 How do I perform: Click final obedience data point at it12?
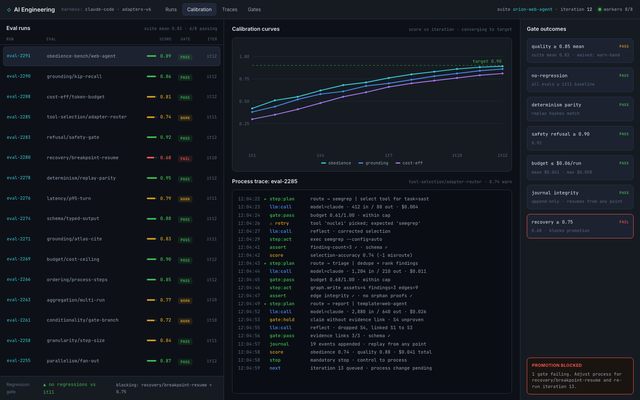[x=502, y=66]
